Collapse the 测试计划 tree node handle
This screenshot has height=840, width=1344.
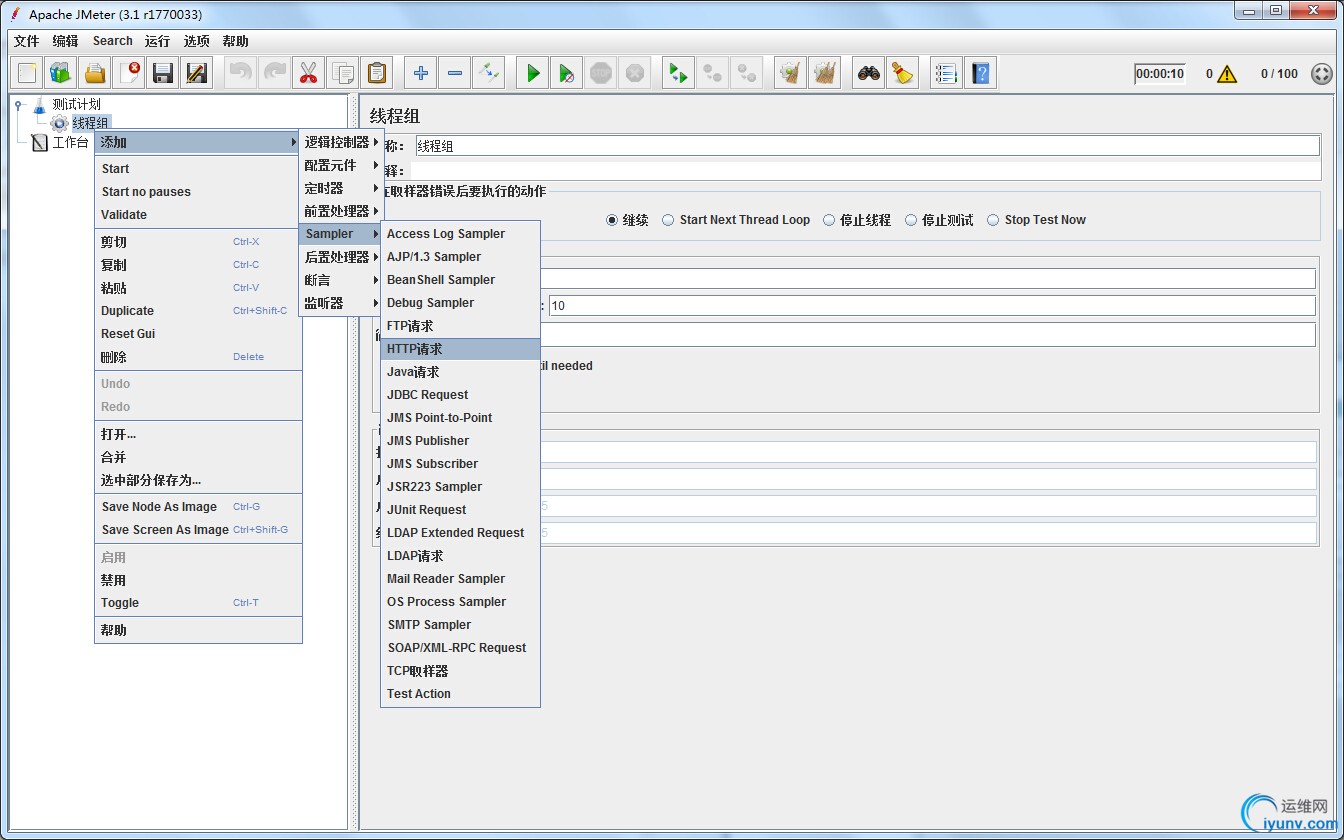point(19,104)
